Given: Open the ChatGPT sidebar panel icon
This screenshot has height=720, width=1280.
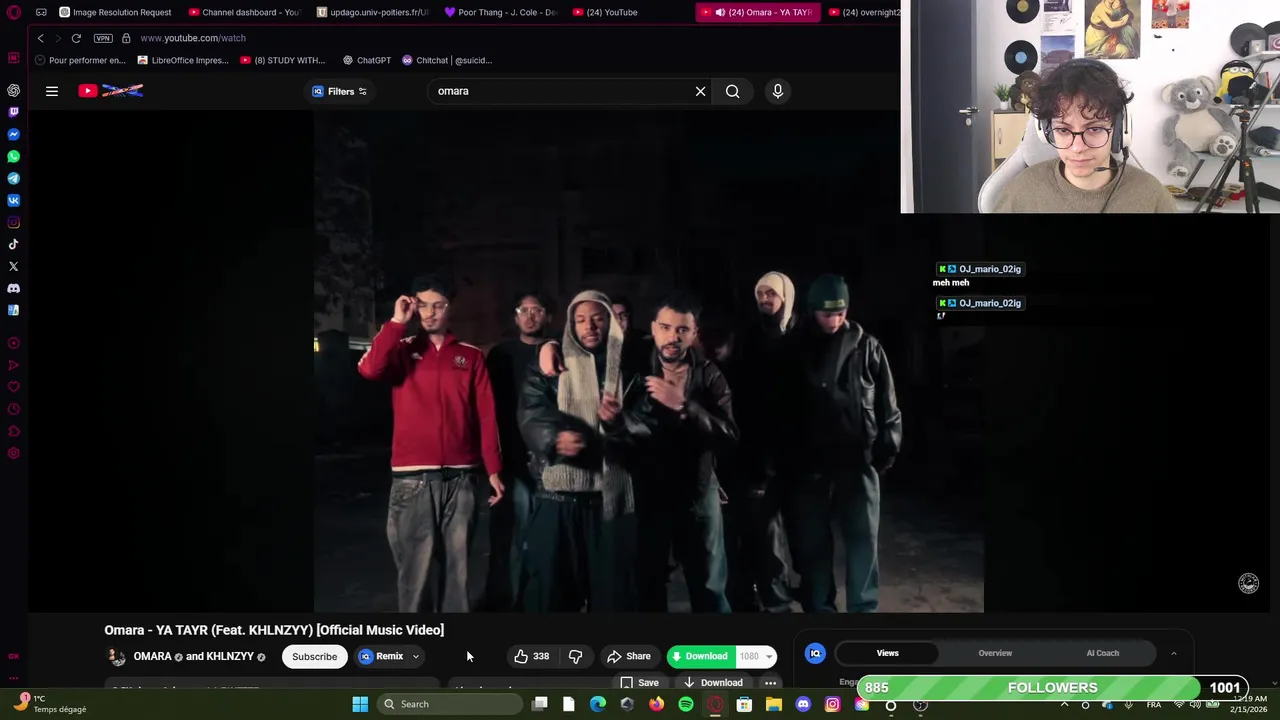Looking at the screenshot, I should tap(13, 90).
